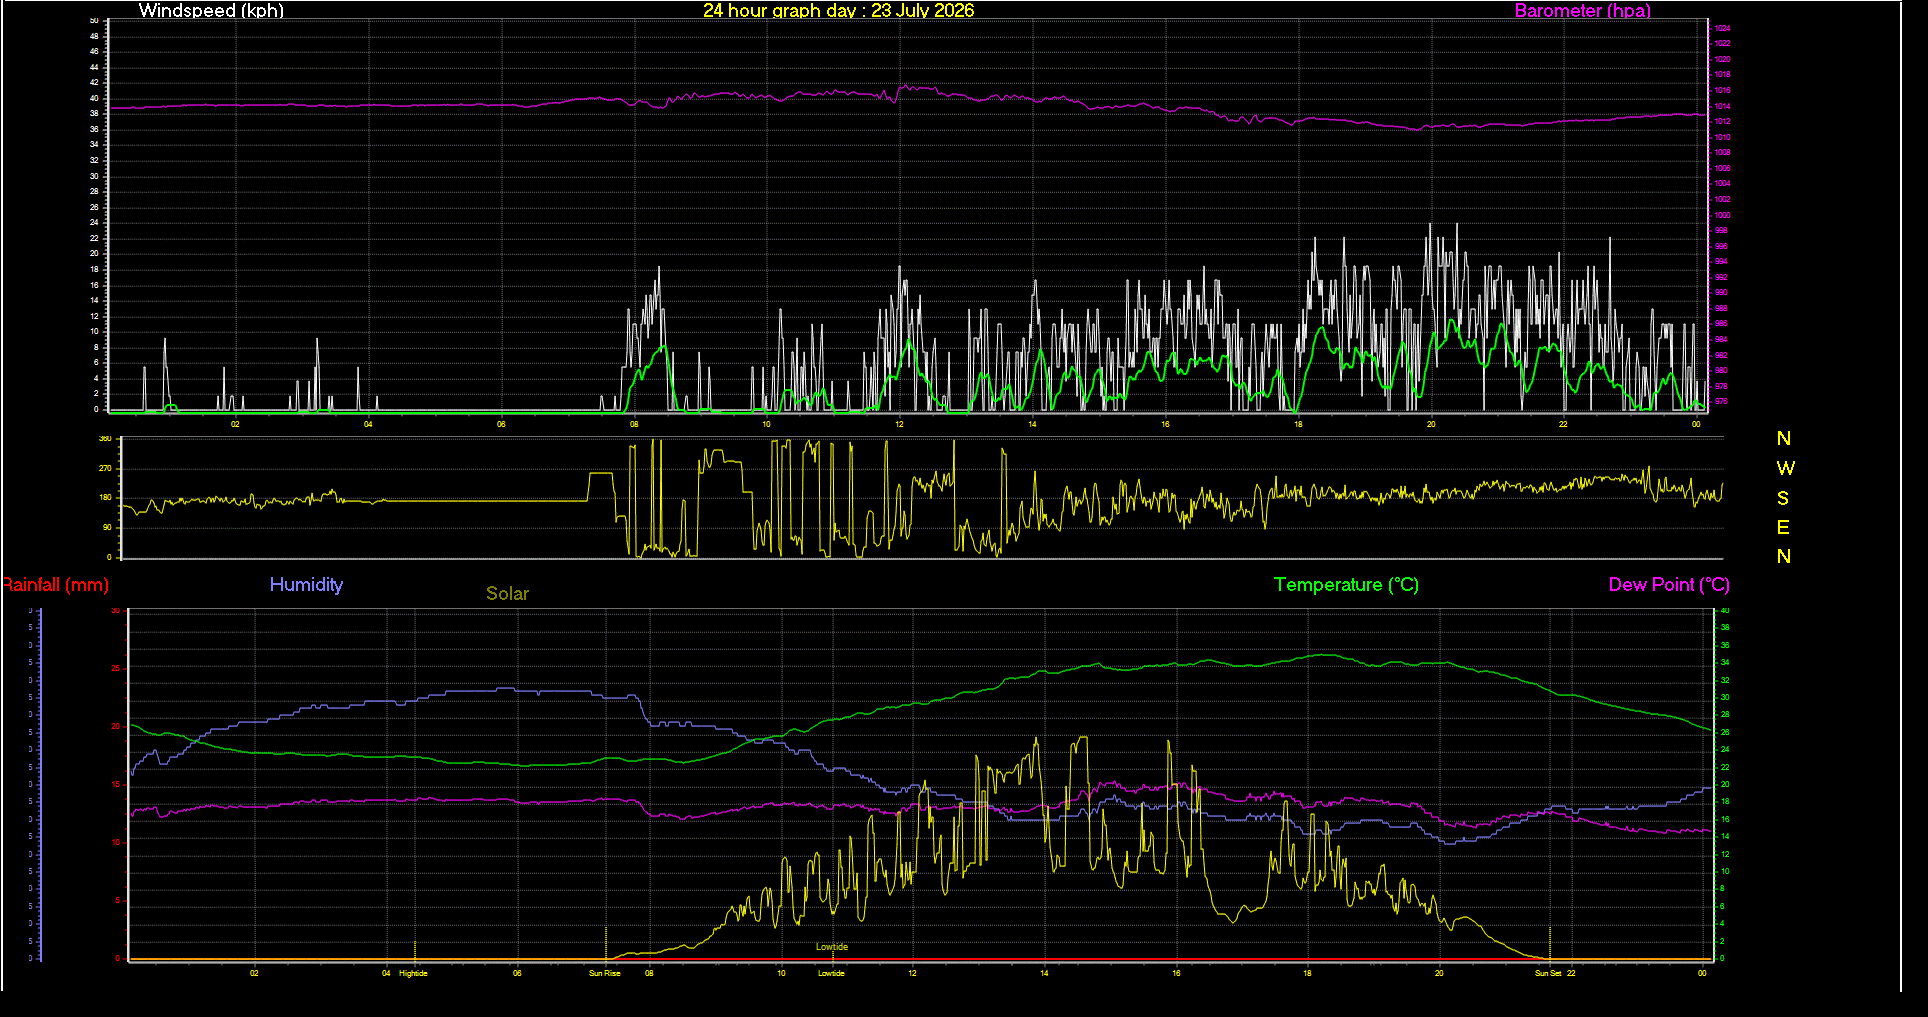Click the magenta Dew Point (°C) label
This screenshot has width=1928, height=1017.
point(1669,585)
